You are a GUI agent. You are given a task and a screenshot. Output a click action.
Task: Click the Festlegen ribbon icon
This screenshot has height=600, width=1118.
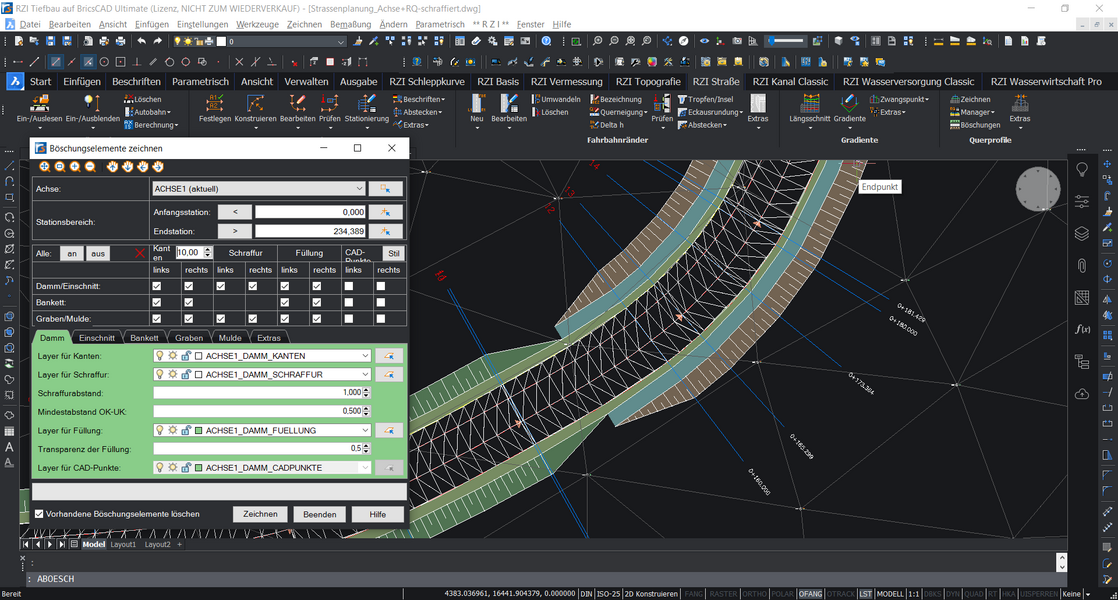click(215, 104)
